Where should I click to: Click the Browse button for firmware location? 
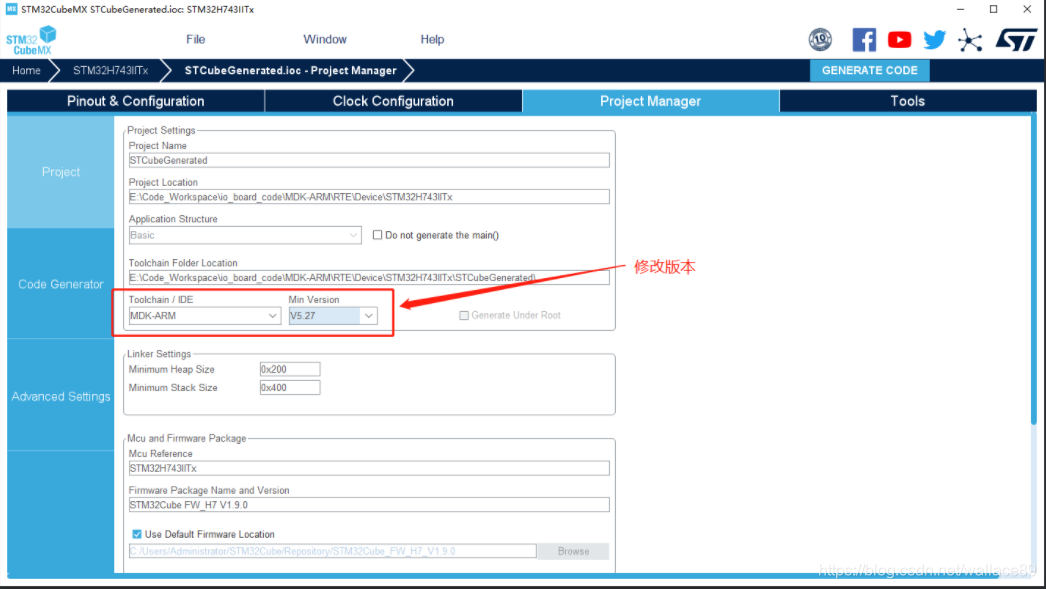point(573,551)
